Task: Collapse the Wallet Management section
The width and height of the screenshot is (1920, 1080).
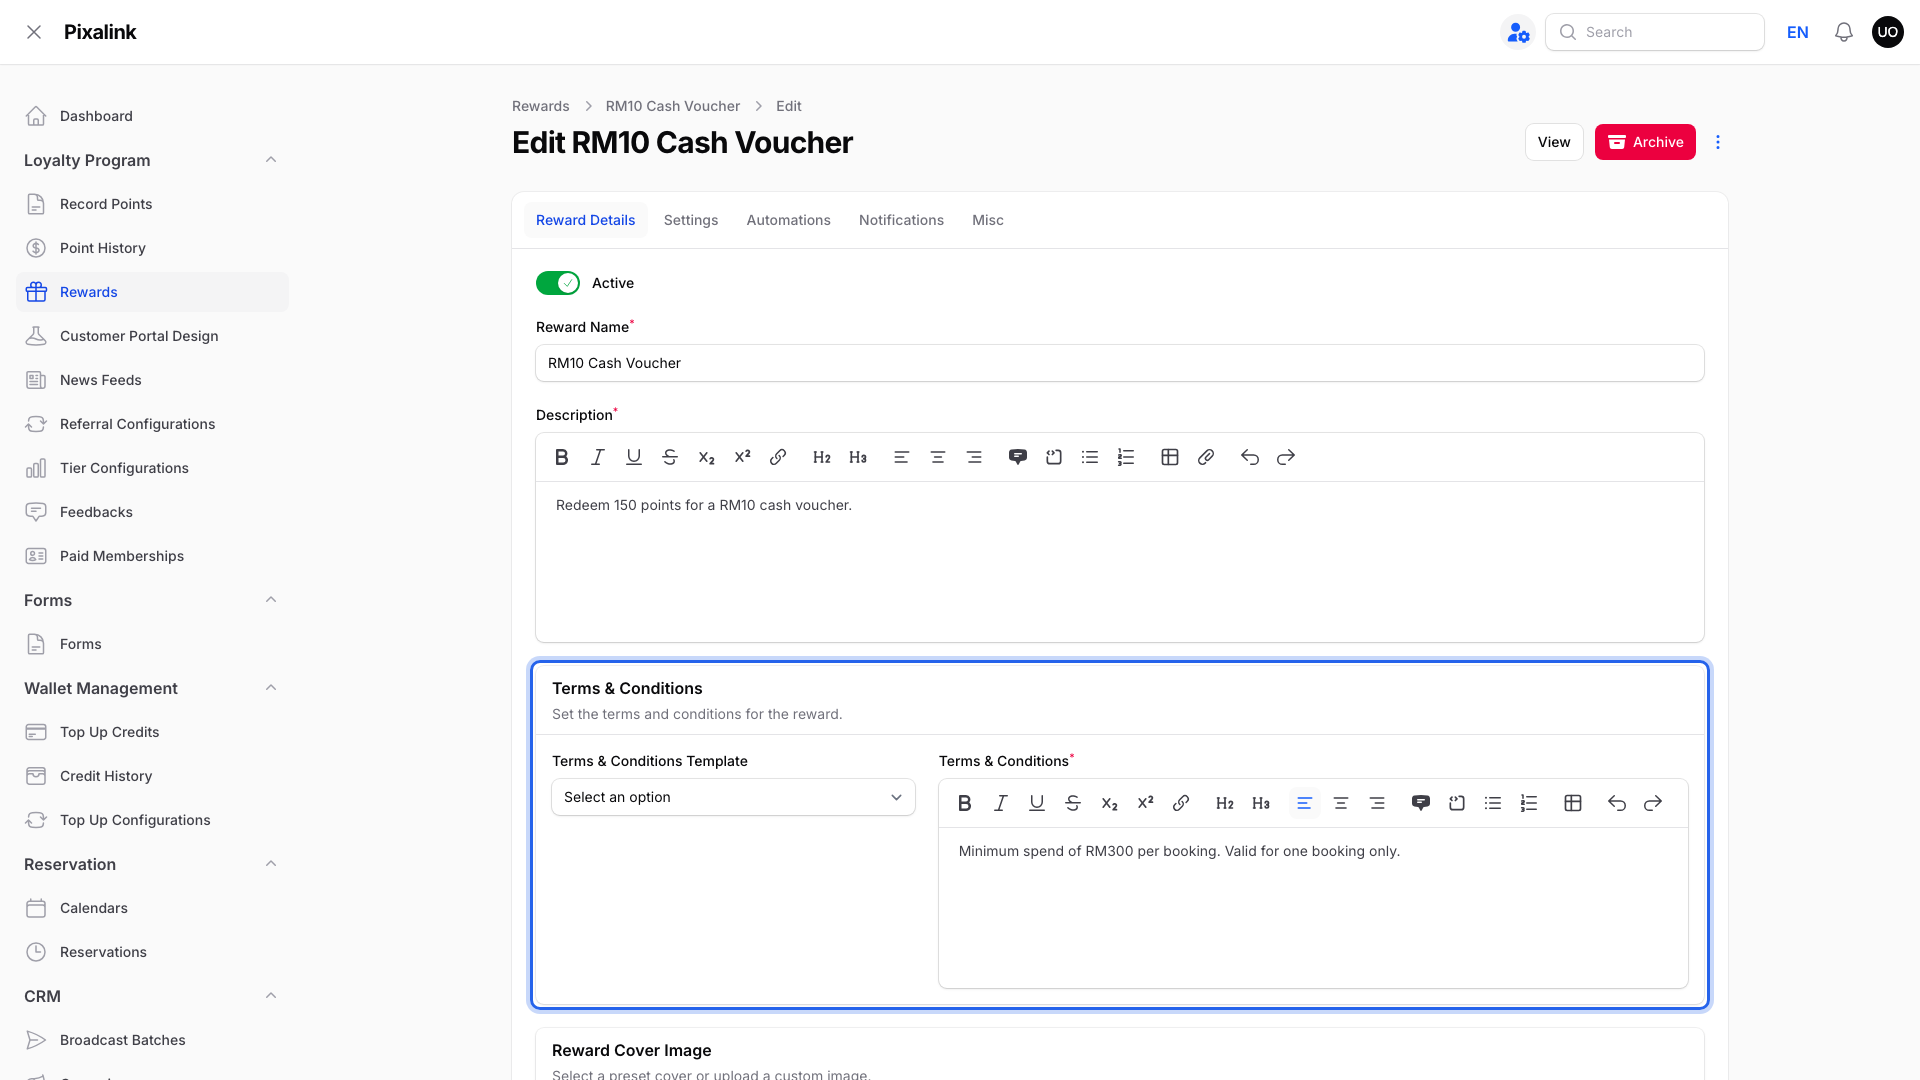Action: coord(271,688)
